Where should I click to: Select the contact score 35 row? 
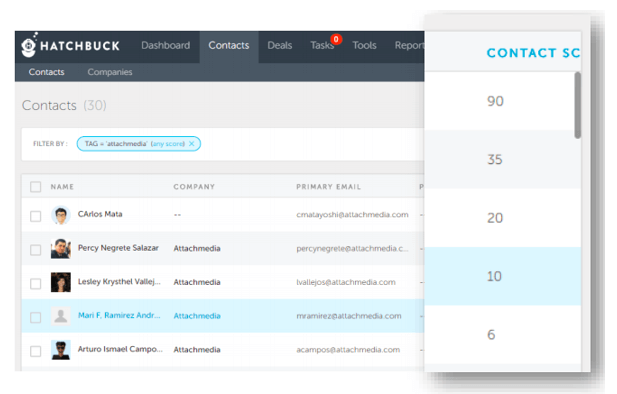pos(503,159)
